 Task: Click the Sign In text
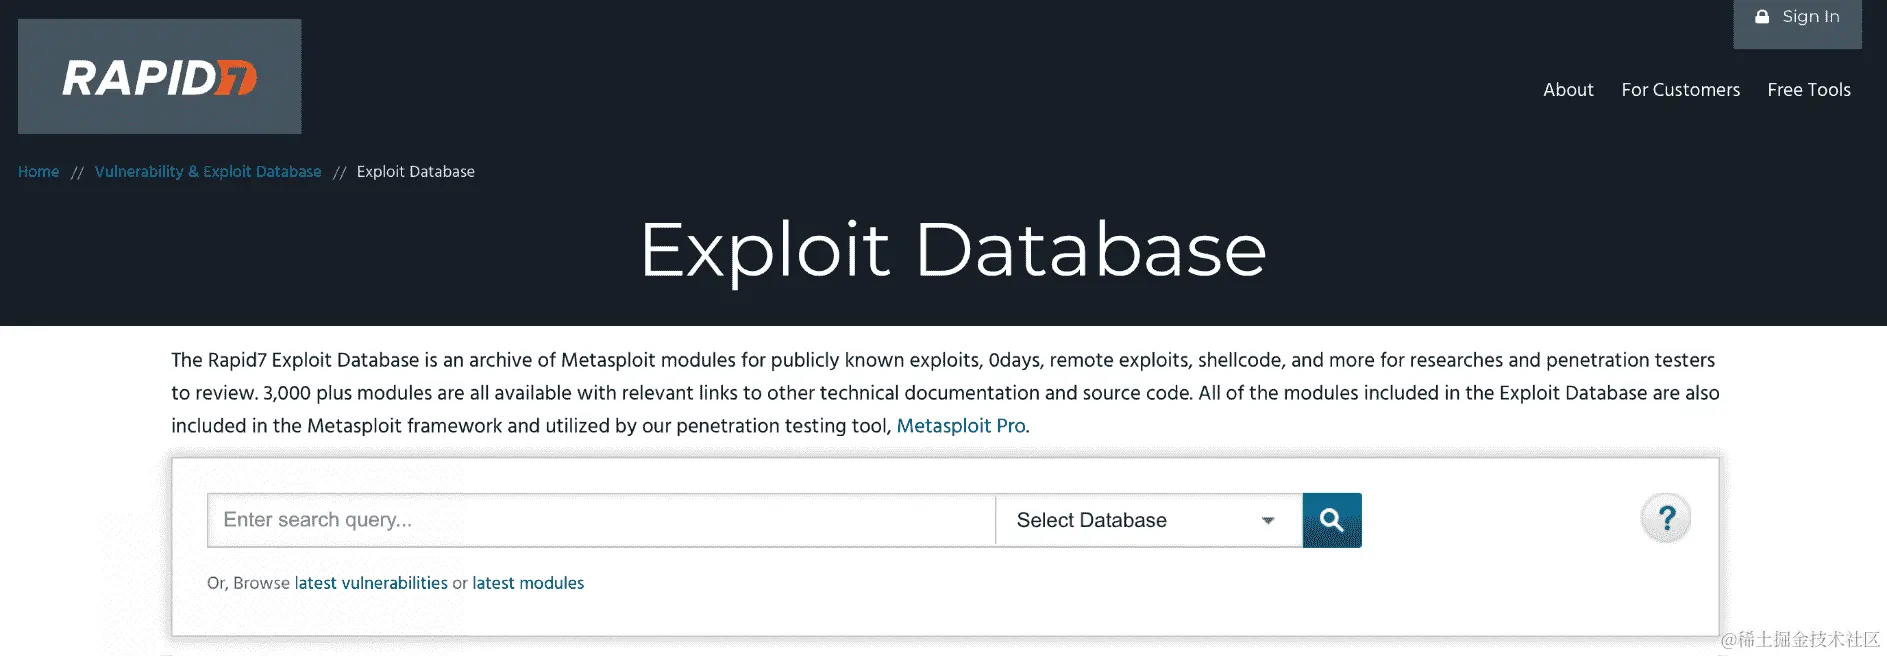coord(1810,17)
